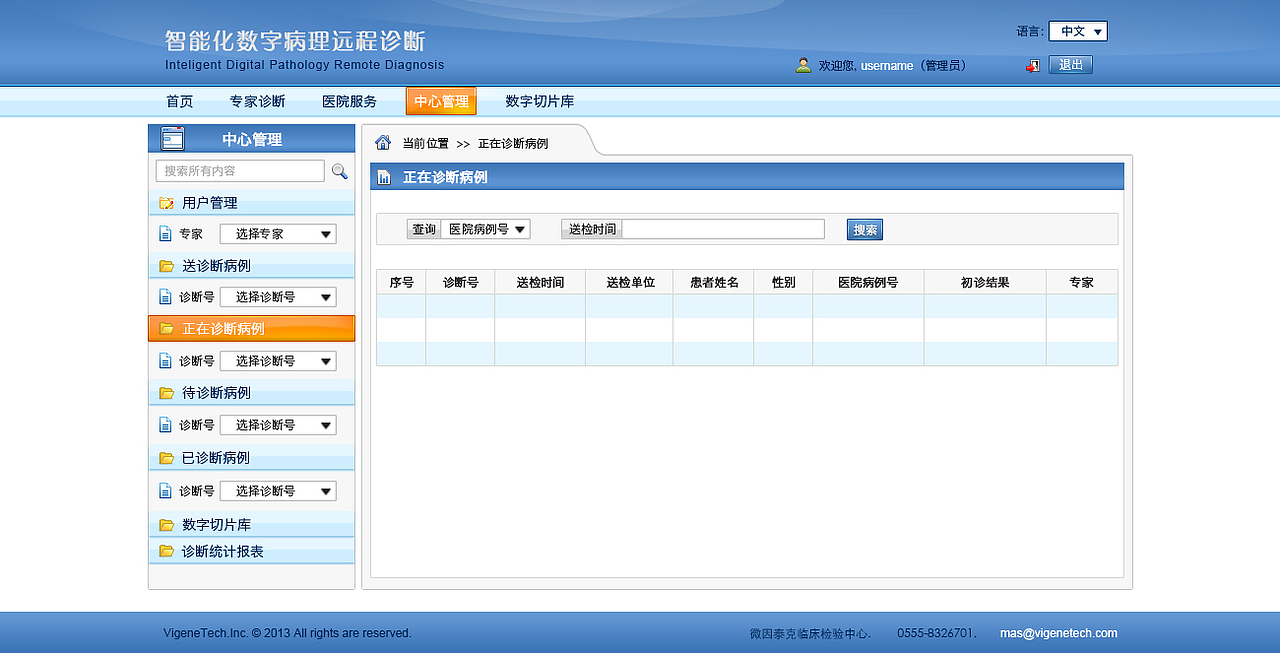Click the panel icon left of 中心管理 header
Screen dimensions: 1280x653
[x=172, y=139]
